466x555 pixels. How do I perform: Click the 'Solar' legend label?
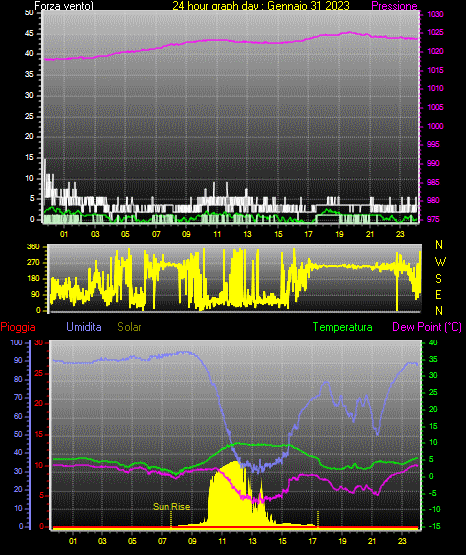pos(129,327)
